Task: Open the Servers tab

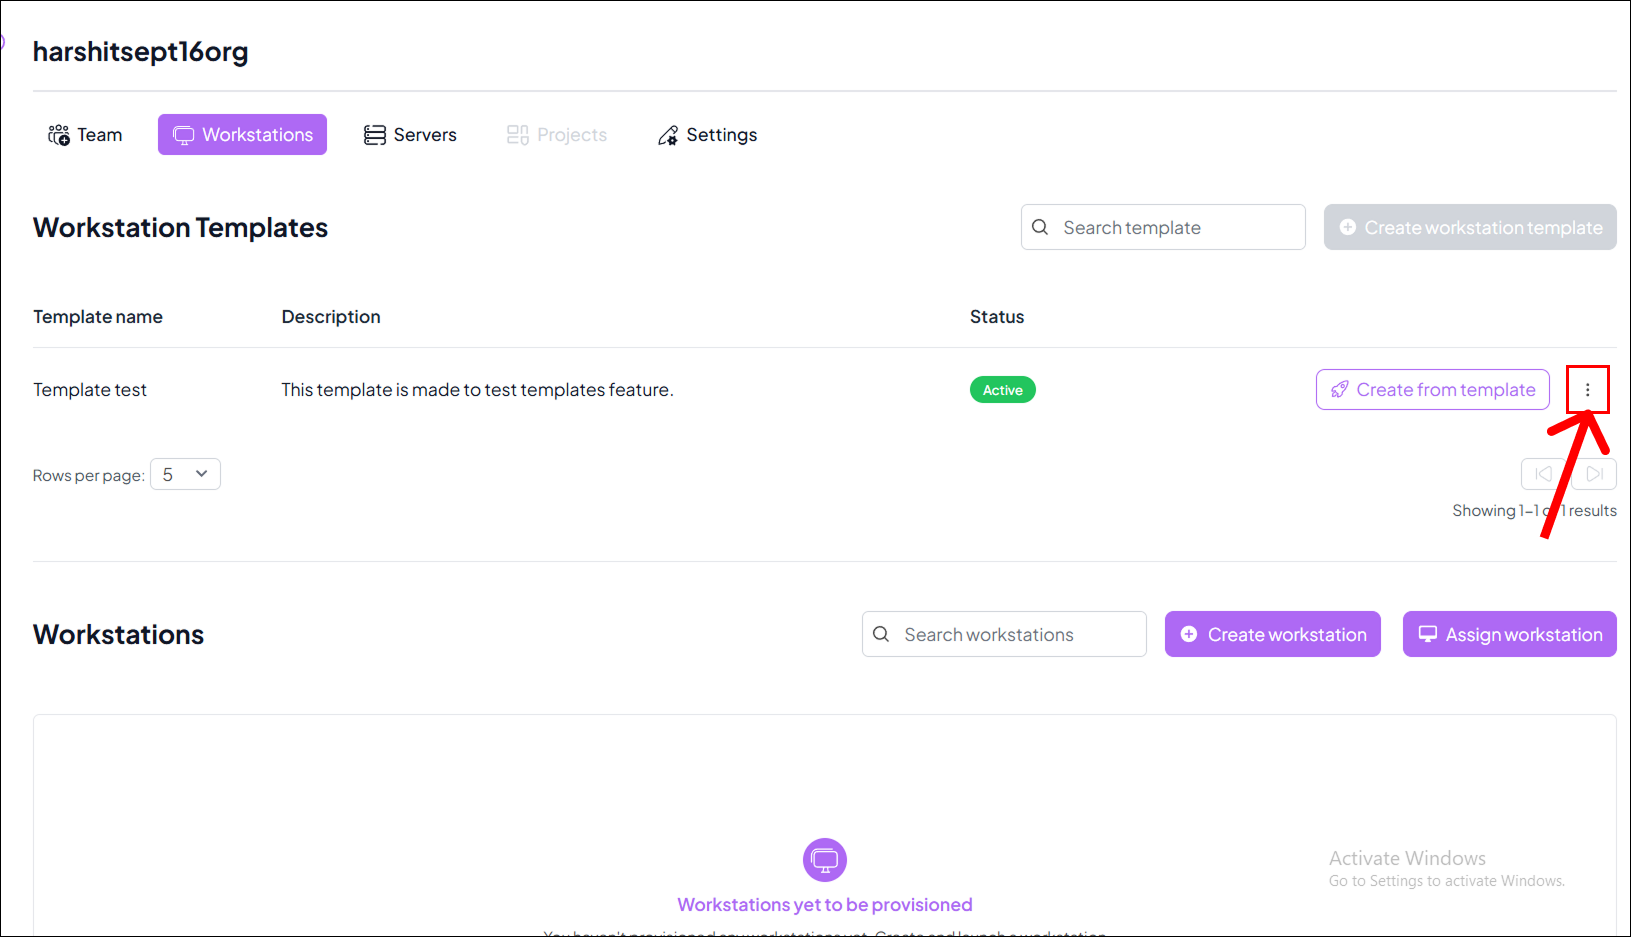Action: coord(410,135)
